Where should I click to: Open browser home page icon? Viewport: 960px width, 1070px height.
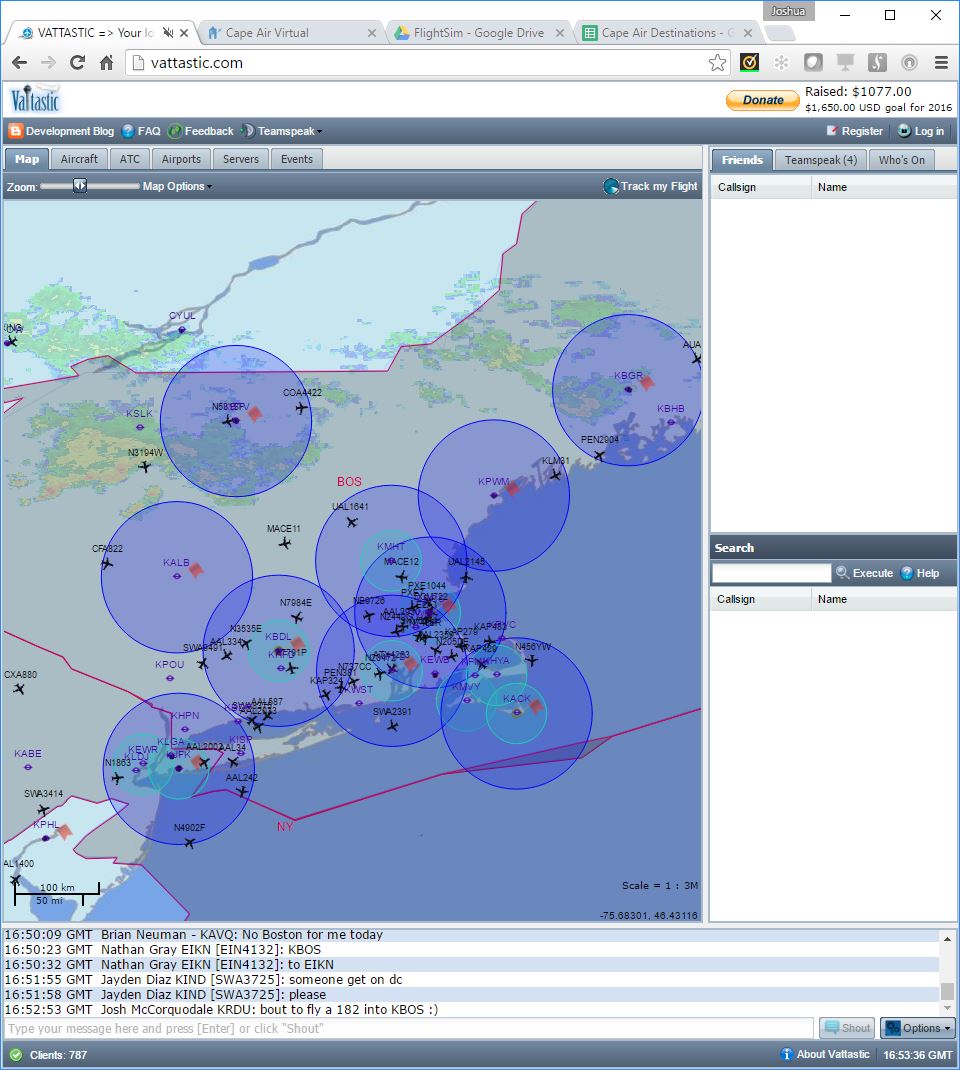[106, 63]
